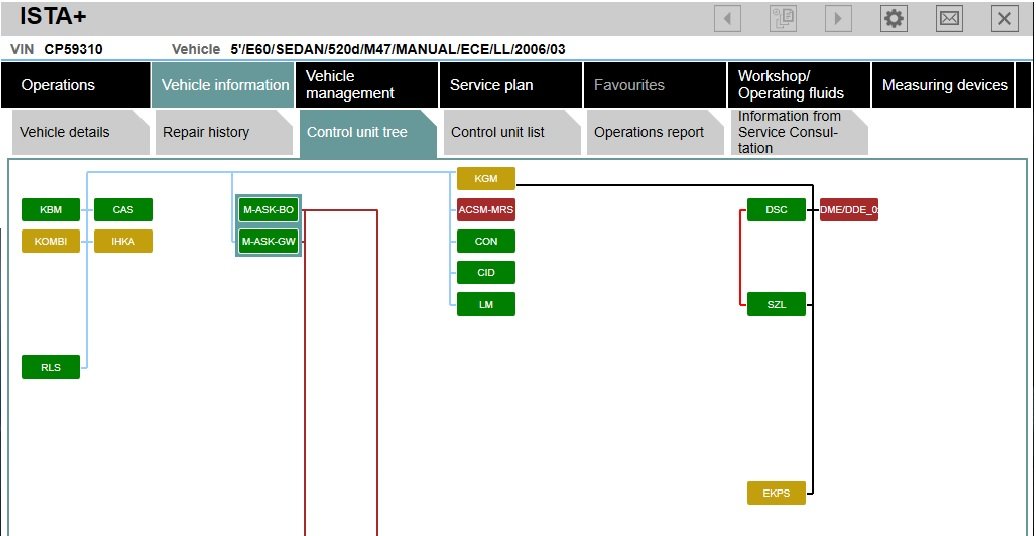The image size is (1036, 536).
Task: Open the settings gear icon
Action: tap(893, 18)
